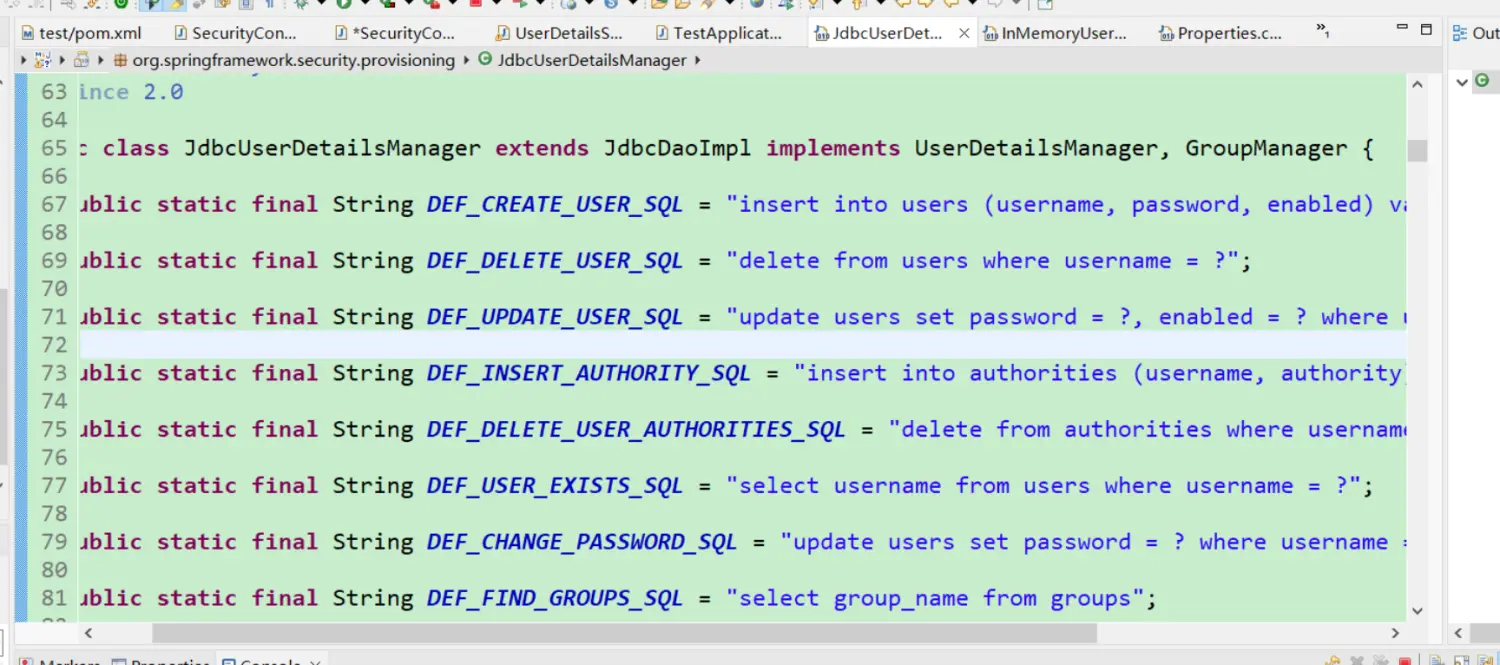Click the UserDetailsS... tab Java file icon
This screenshot has width=1500, height=665.
click(x=503, y=33)
